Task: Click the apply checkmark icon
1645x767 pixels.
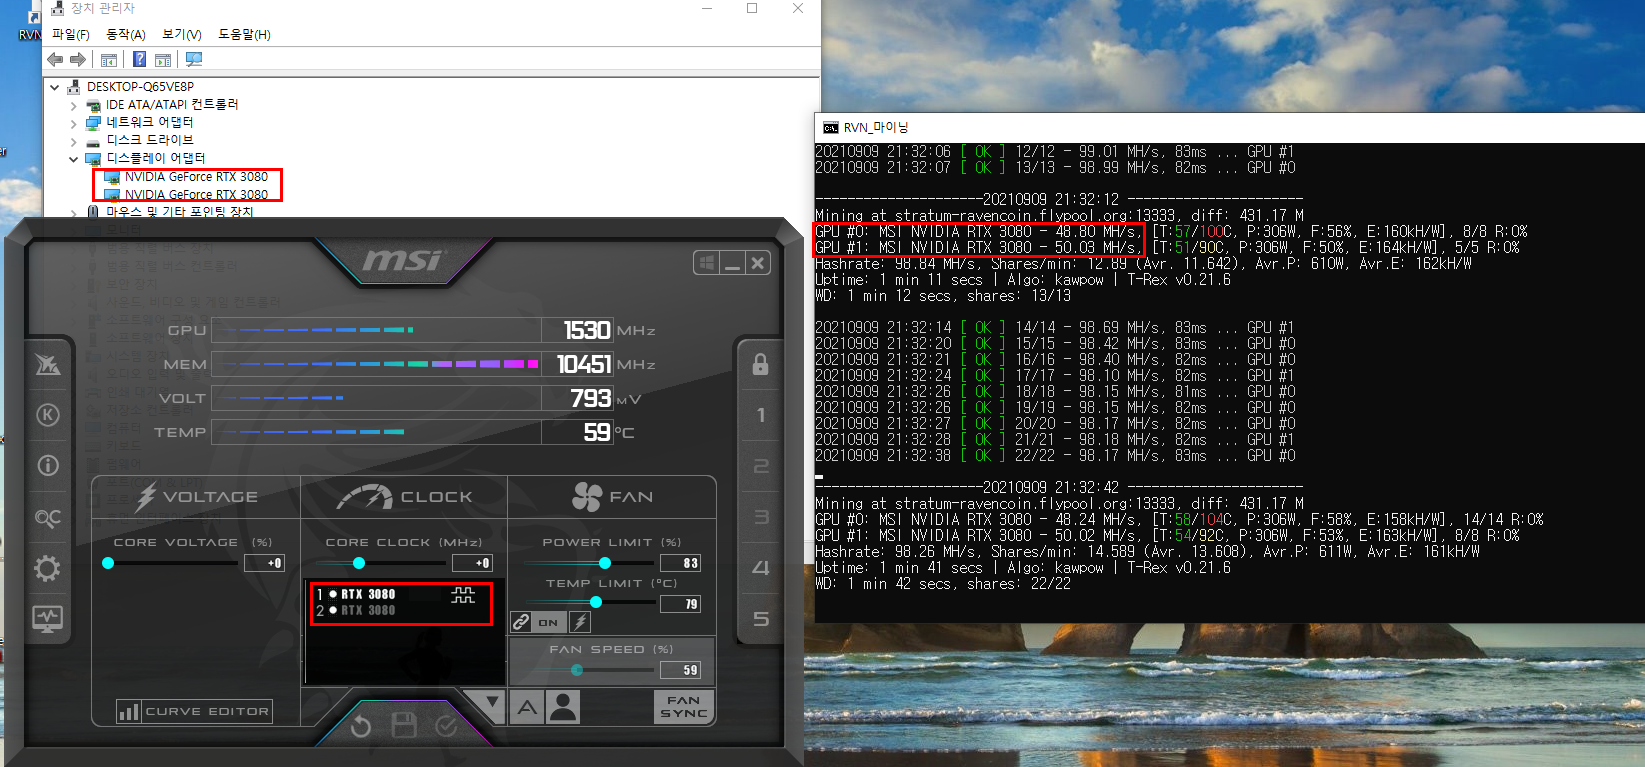Action: click(447, 726)
